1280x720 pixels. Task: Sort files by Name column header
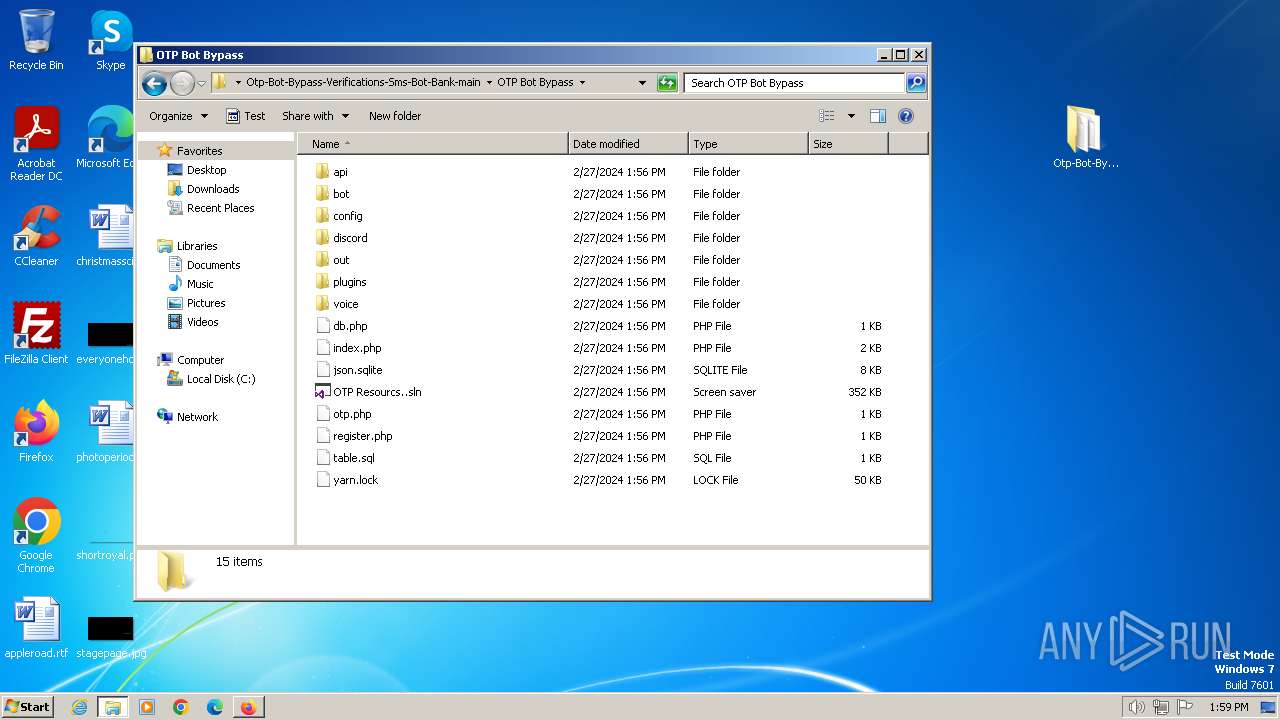[x=432, y=144]
